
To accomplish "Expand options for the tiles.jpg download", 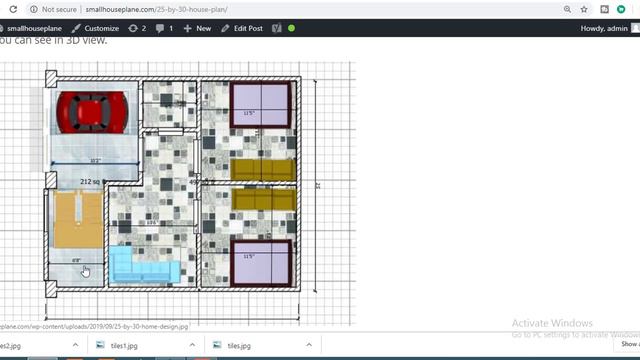I will click(x=309, y=345).
